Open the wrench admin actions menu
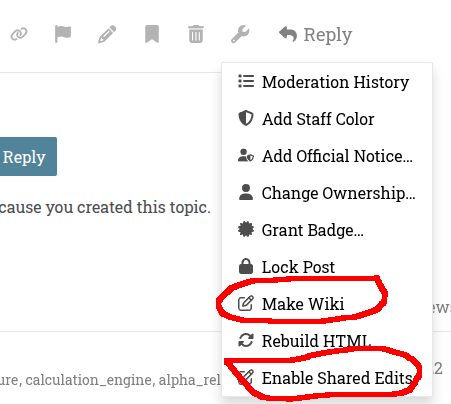 [x=240, y=34]
